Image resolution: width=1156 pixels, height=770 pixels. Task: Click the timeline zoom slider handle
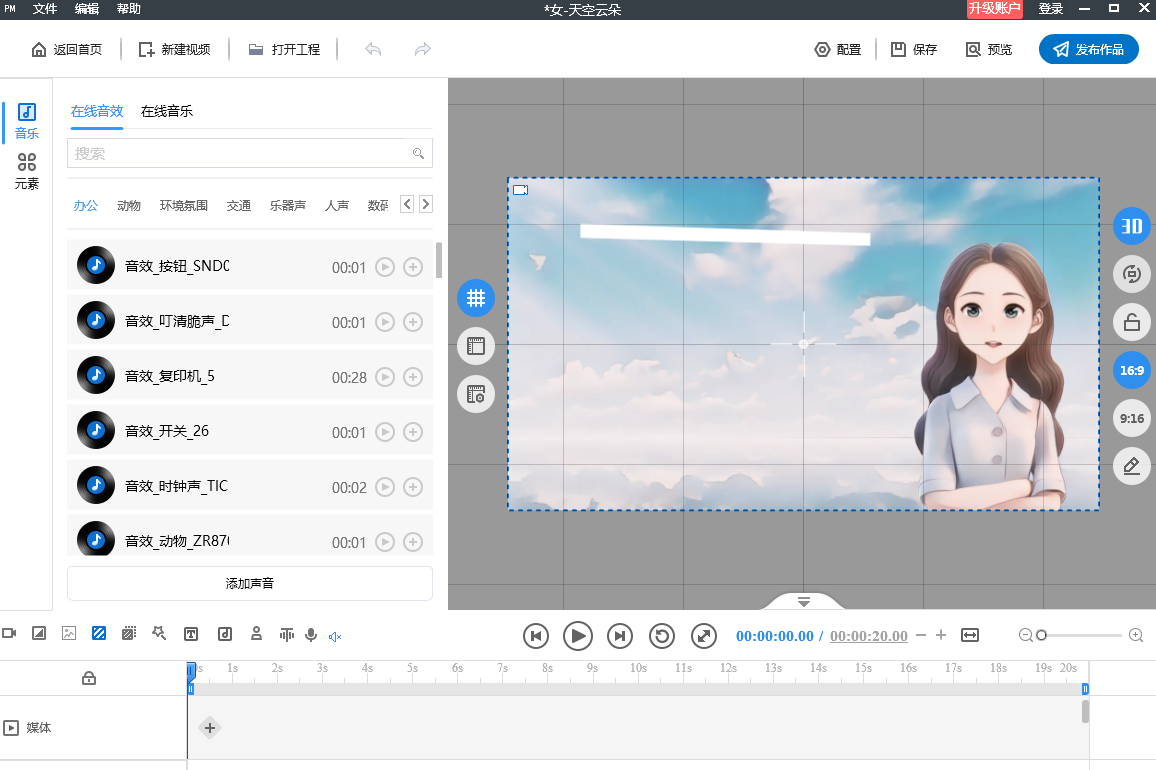point(1041,635)
